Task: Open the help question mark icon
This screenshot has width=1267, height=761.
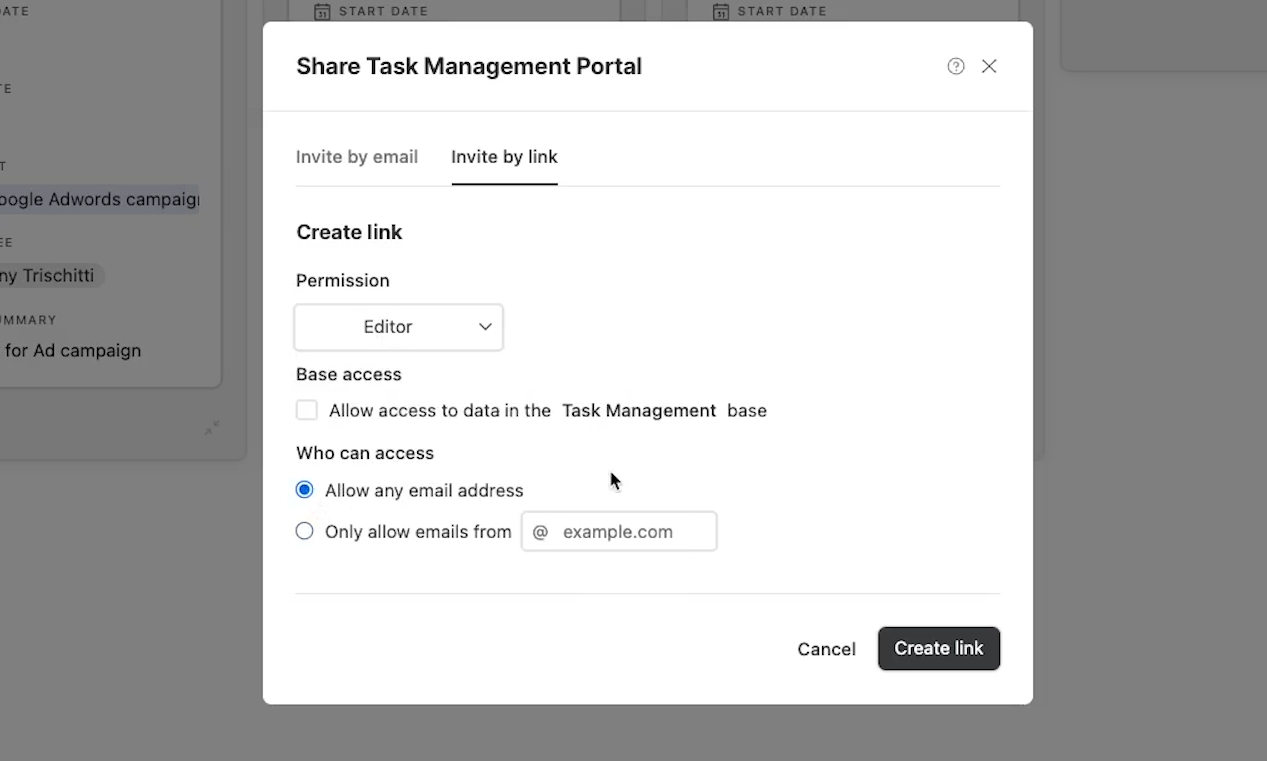Action: click(x=956, y=66)
